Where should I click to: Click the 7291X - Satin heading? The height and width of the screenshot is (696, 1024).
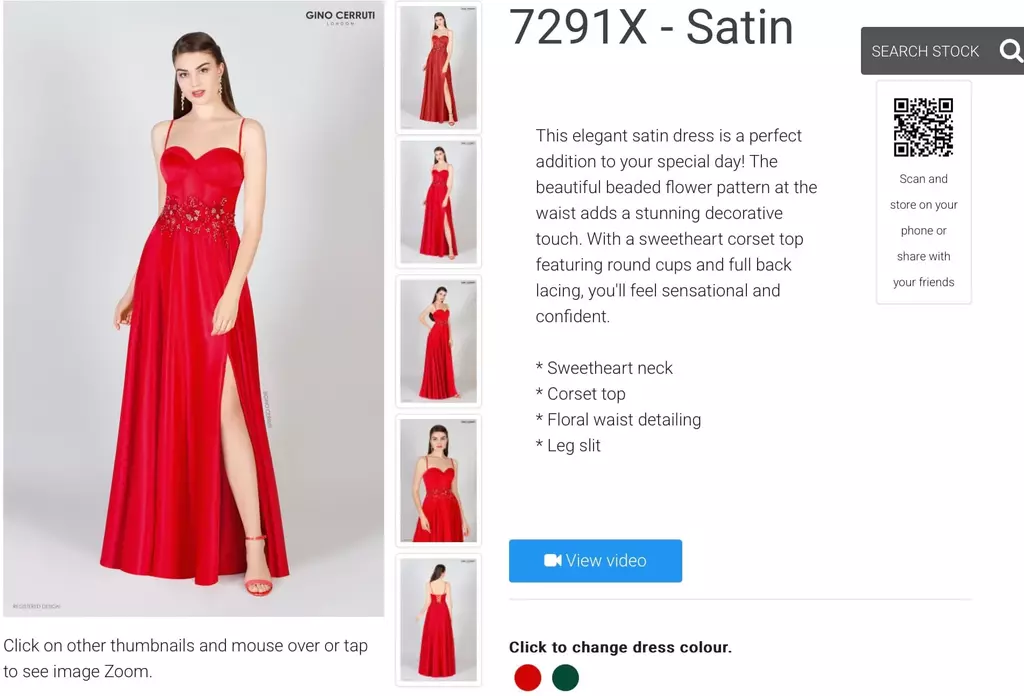651,27
